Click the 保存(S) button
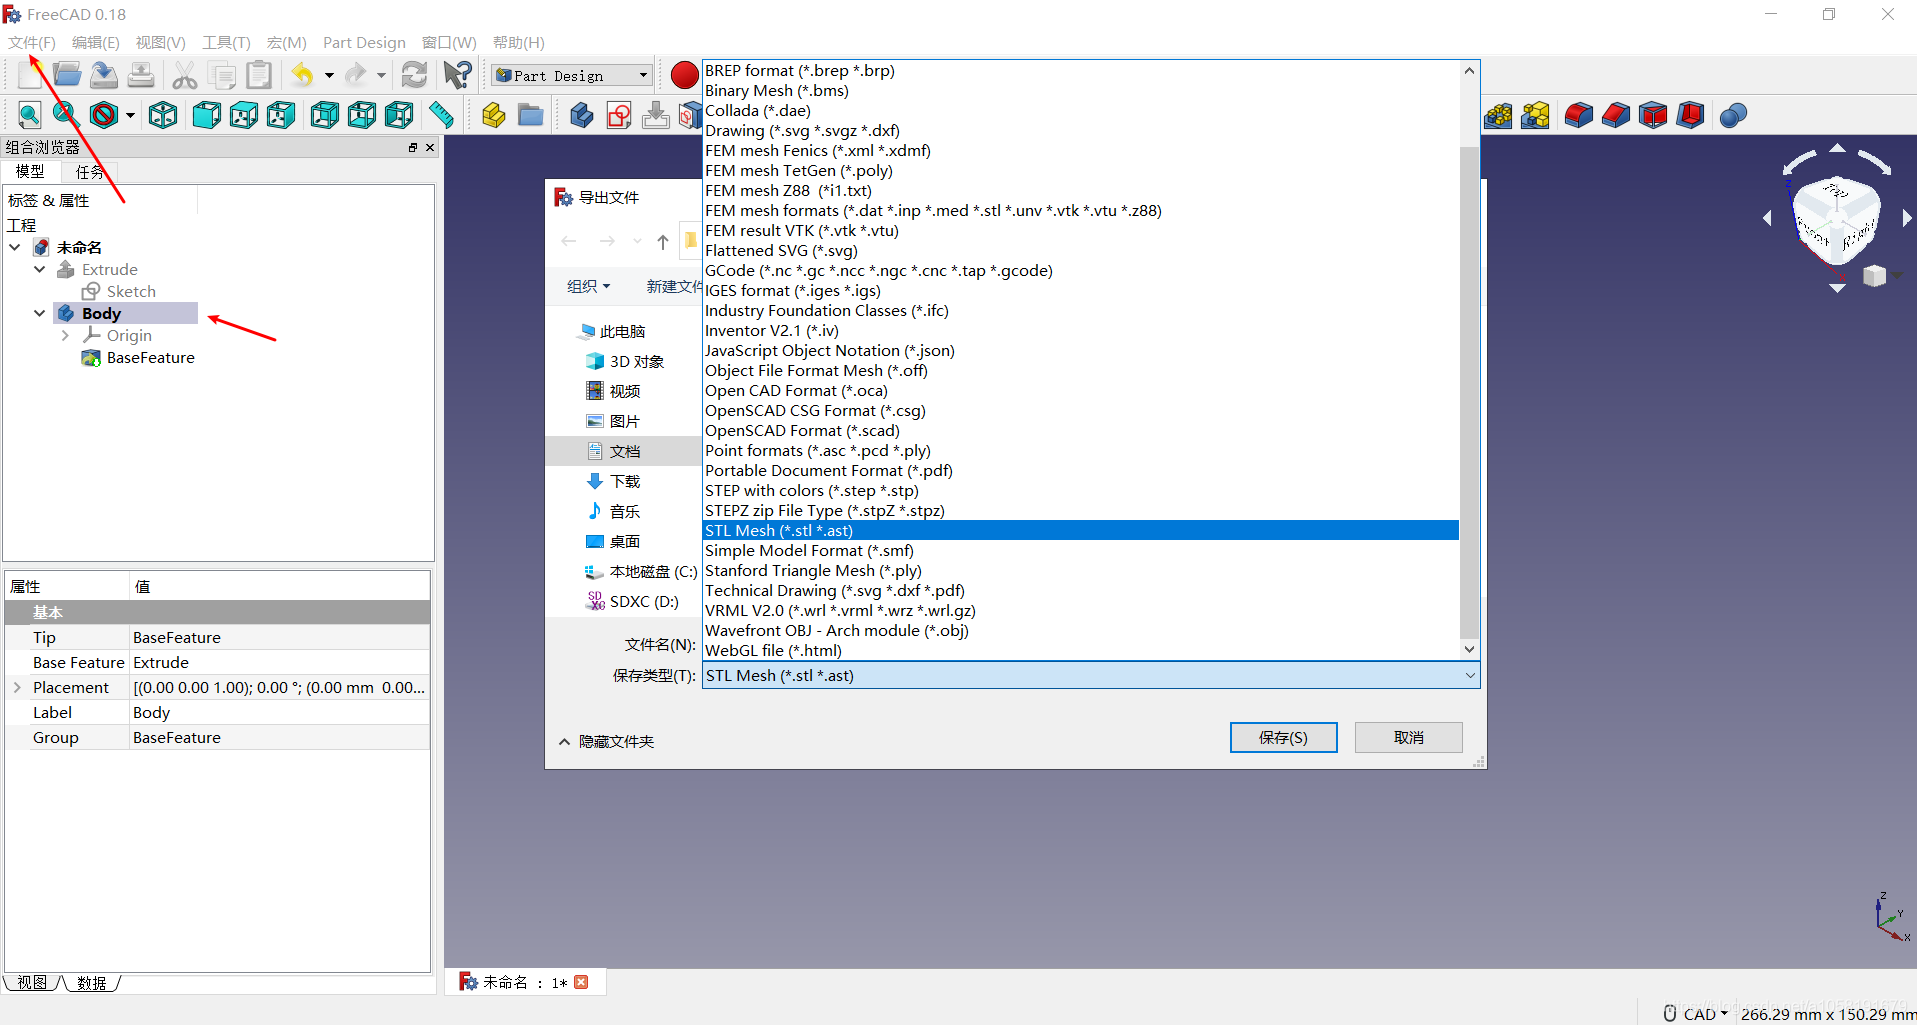Image resolution: width=1917 pixels, height=1025 pixels. (x=1283, y=737)
